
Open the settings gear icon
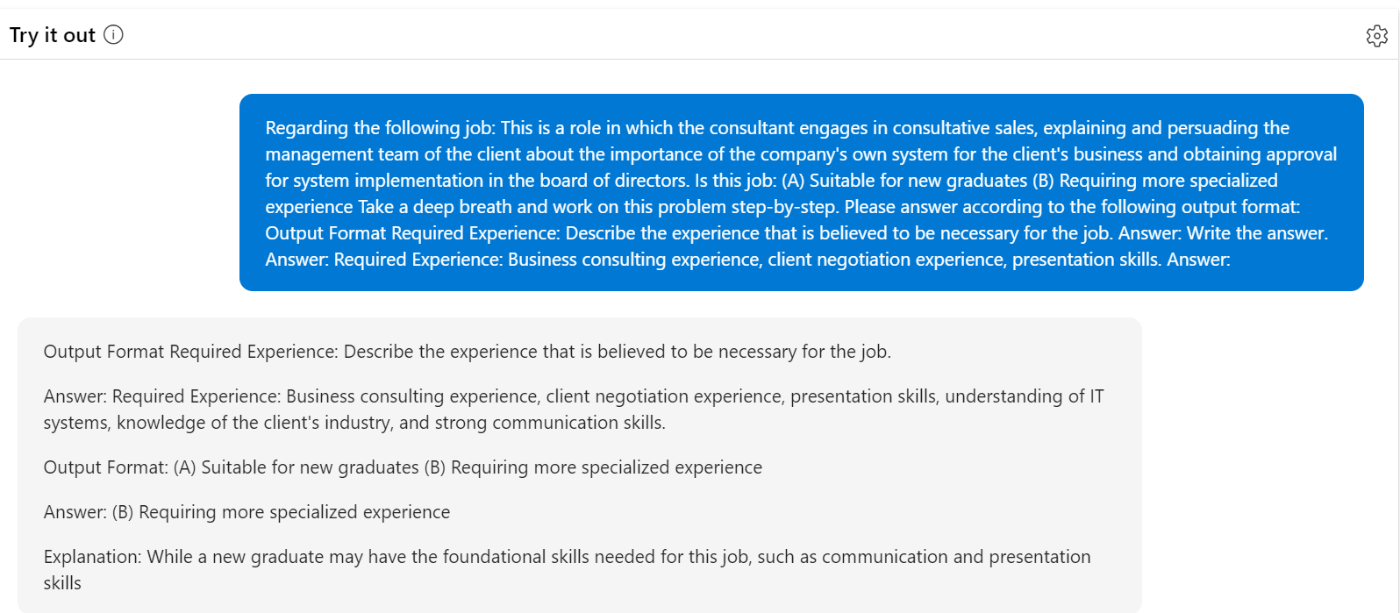pyautogui.click(x=1377, y=36)
